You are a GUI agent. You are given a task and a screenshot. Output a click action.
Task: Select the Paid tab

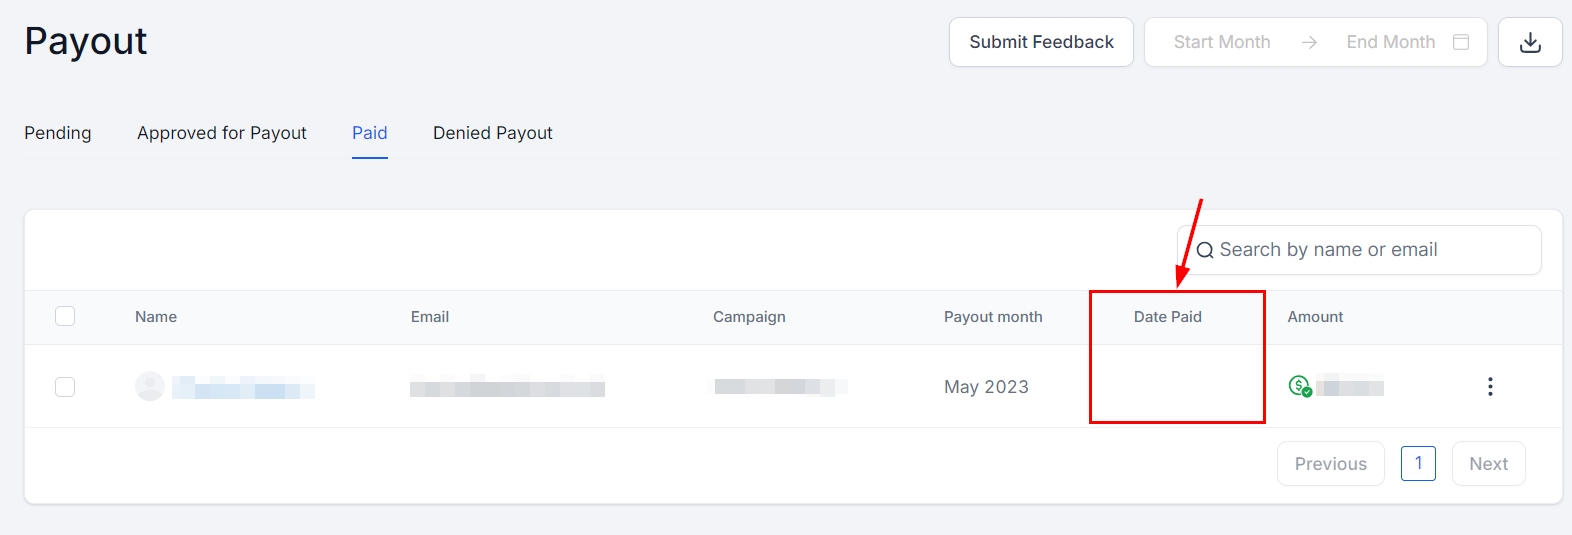tap(370, 133)
